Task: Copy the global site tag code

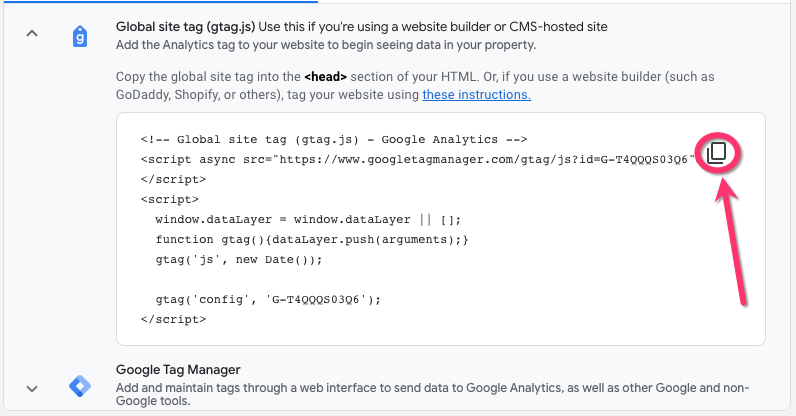Action: [x=716, y=153]
